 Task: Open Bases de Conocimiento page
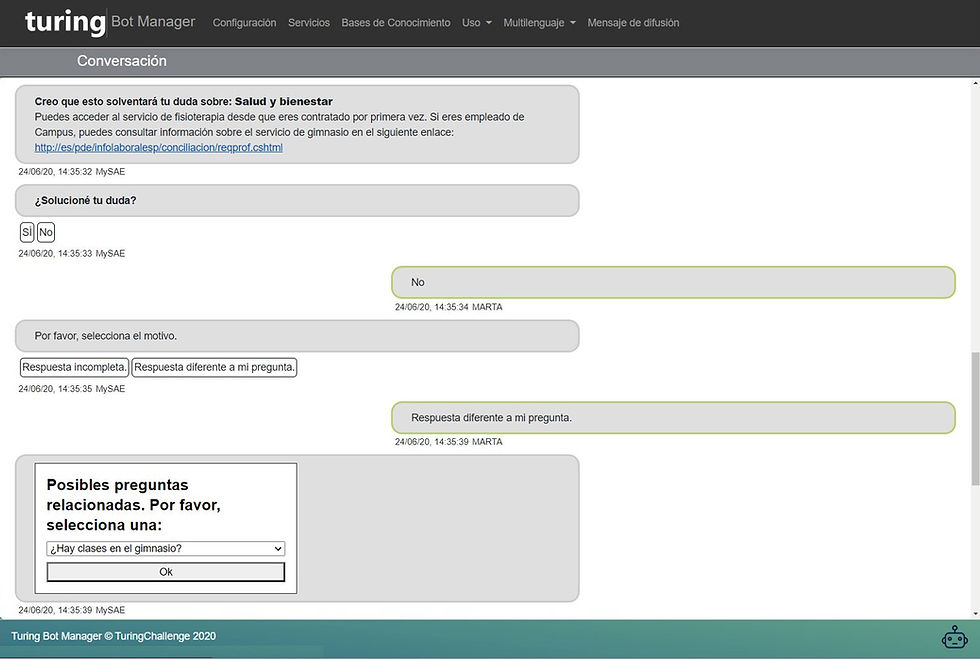396,23
